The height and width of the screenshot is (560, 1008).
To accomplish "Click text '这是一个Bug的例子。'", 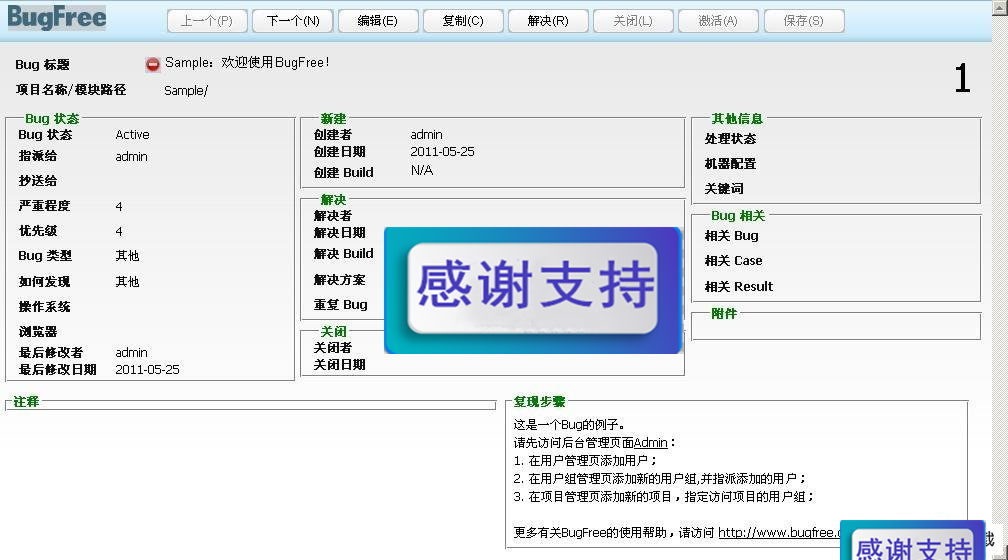I will [570, 425].
